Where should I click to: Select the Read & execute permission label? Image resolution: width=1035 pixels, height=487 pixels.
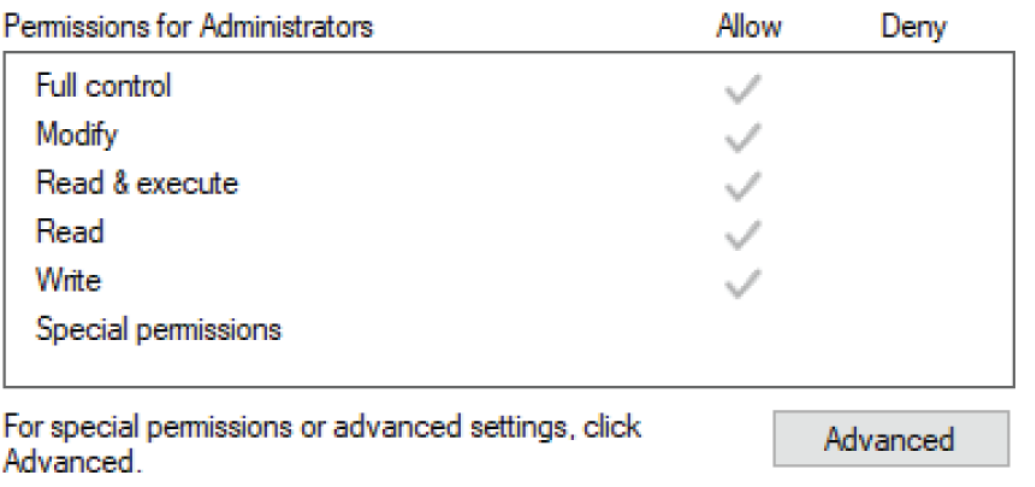[x=137, y=183]
